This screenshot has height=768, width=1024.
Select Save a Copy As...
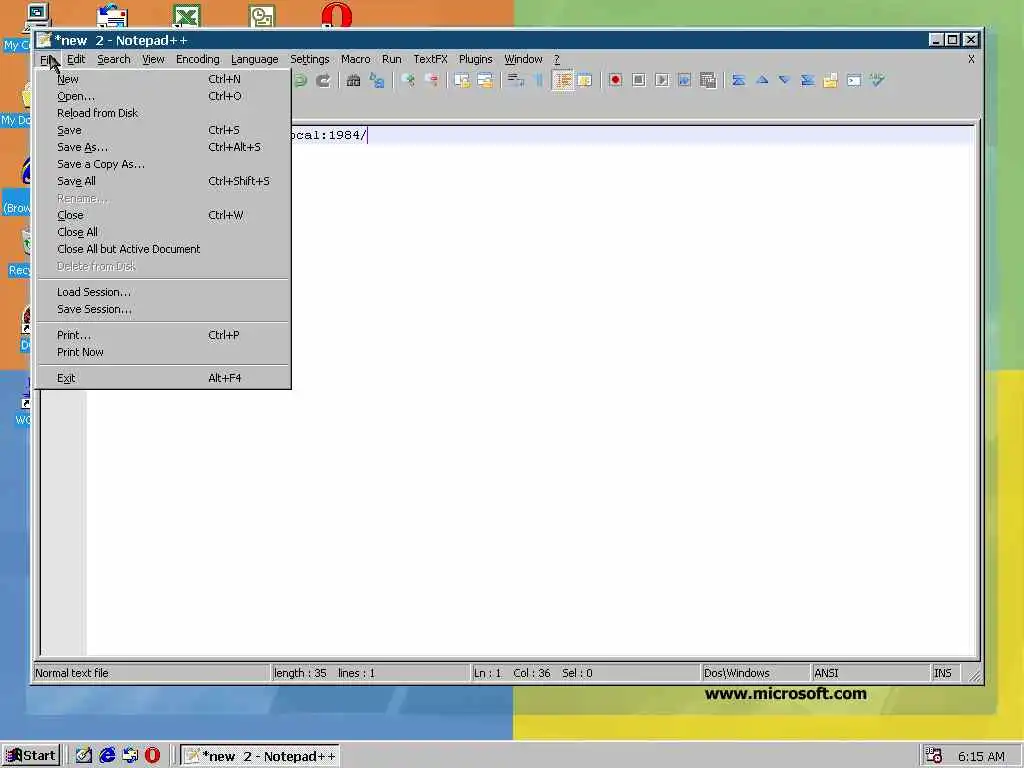point(163,164)
